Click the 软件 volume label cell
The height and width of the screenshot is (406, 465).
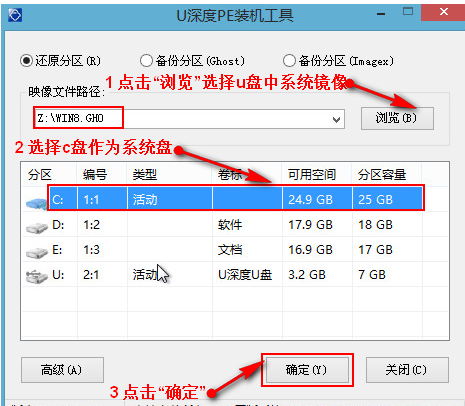230,225
